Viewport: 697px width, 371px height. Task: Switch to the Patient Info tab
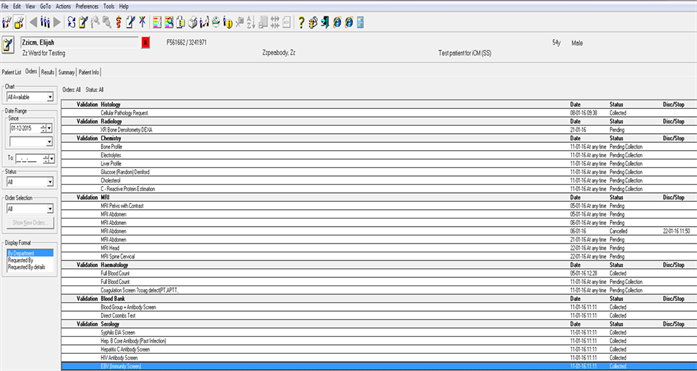[89, 72]
